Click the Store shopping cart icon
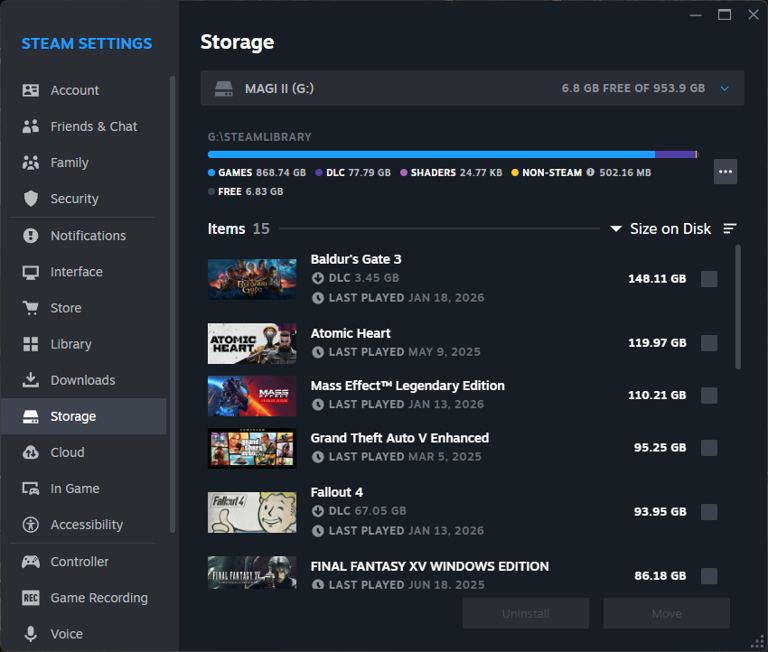The image size is (768, 652). tap(30, 308)
